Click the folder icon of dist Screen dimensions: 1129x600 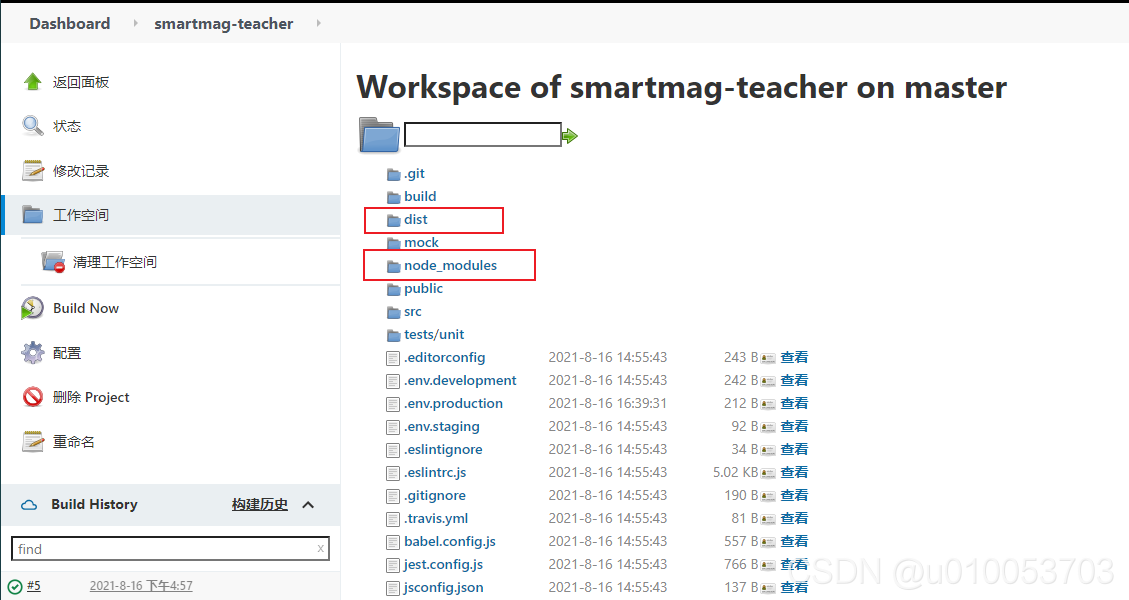click(x=393, y=220)
